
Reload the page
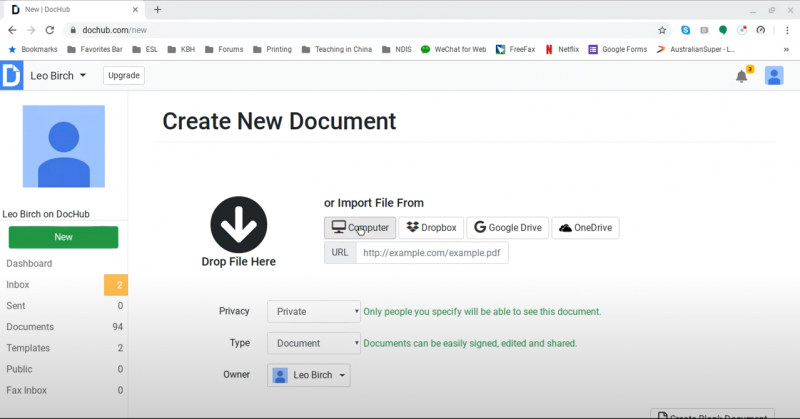tap(50, 30)
